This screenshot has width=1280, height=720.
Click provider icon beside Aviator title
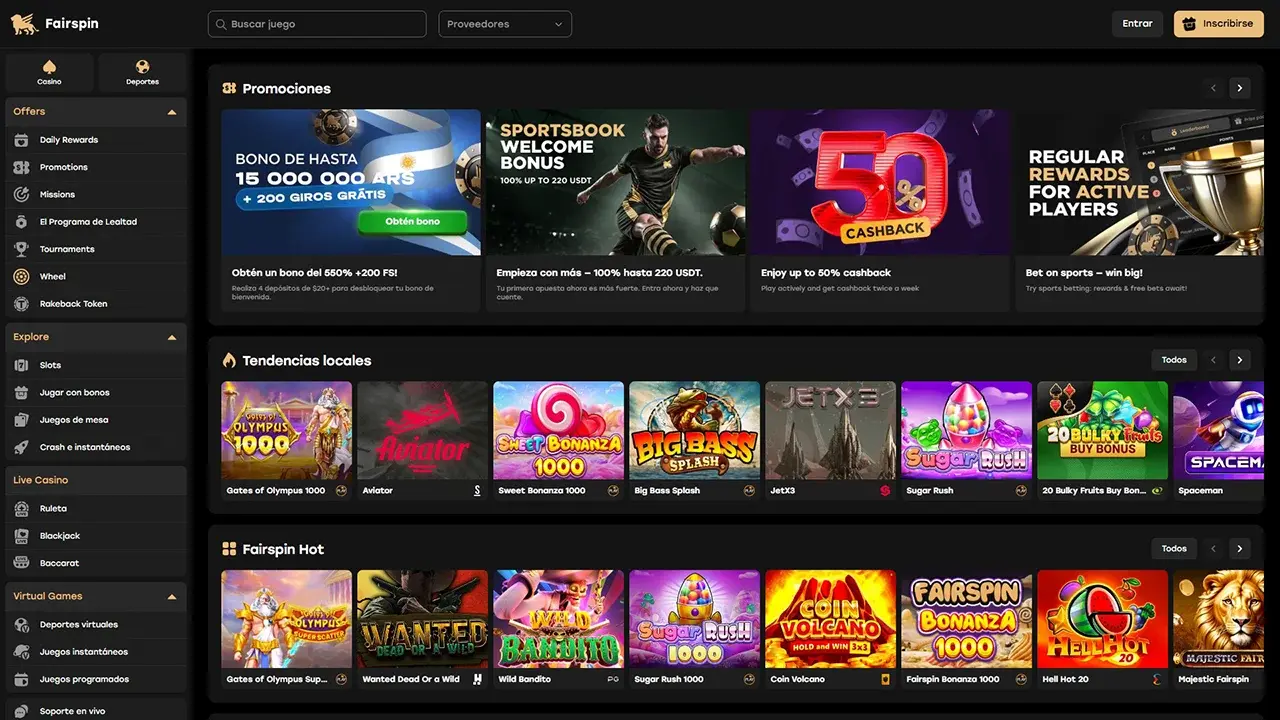[477, 491]
